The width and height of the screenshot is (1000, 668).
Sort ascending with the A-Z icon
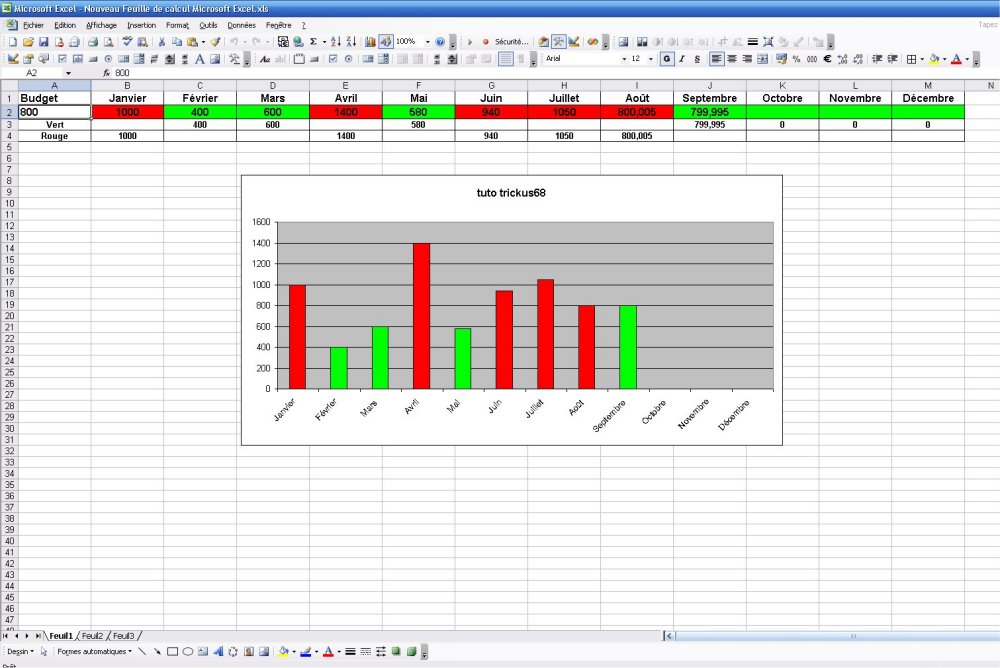[x=336, y=42]
